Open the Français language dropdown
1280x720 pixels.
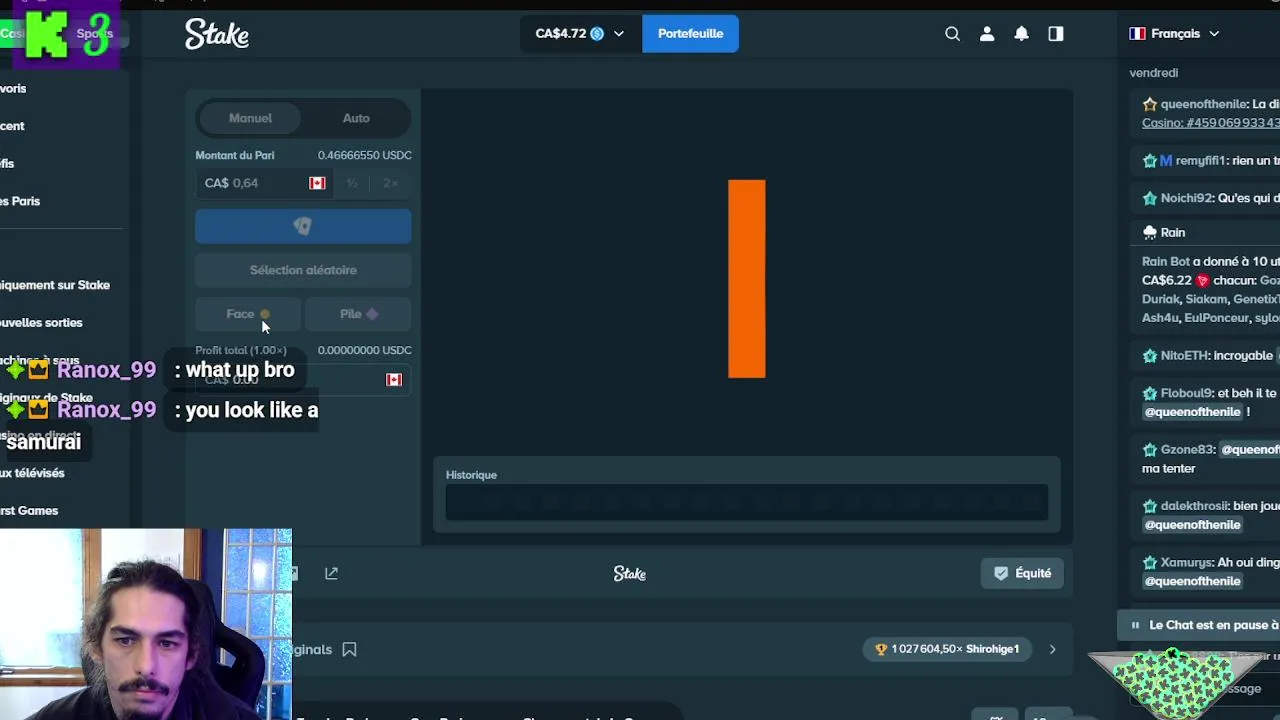(x=1175, y=34)
